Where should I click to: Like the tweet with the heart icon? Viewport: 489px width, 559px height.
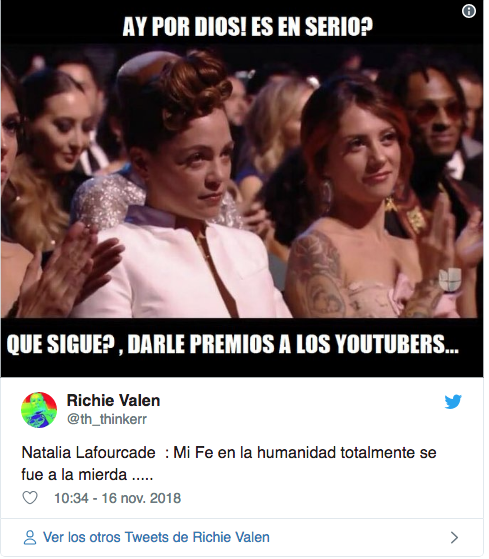pos(30,502)
